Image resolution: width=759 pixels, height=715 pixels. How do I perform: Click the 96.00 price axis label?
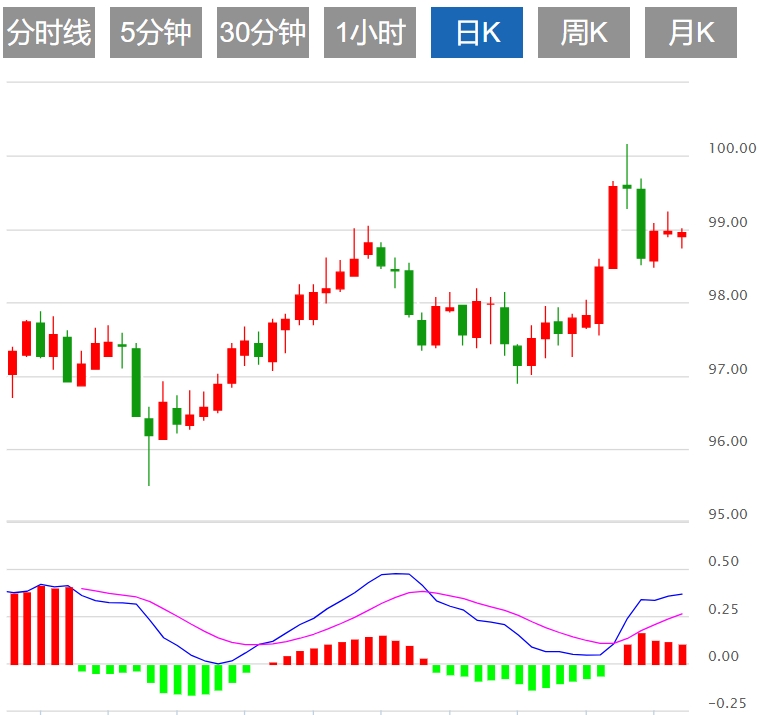click(728, 441)
